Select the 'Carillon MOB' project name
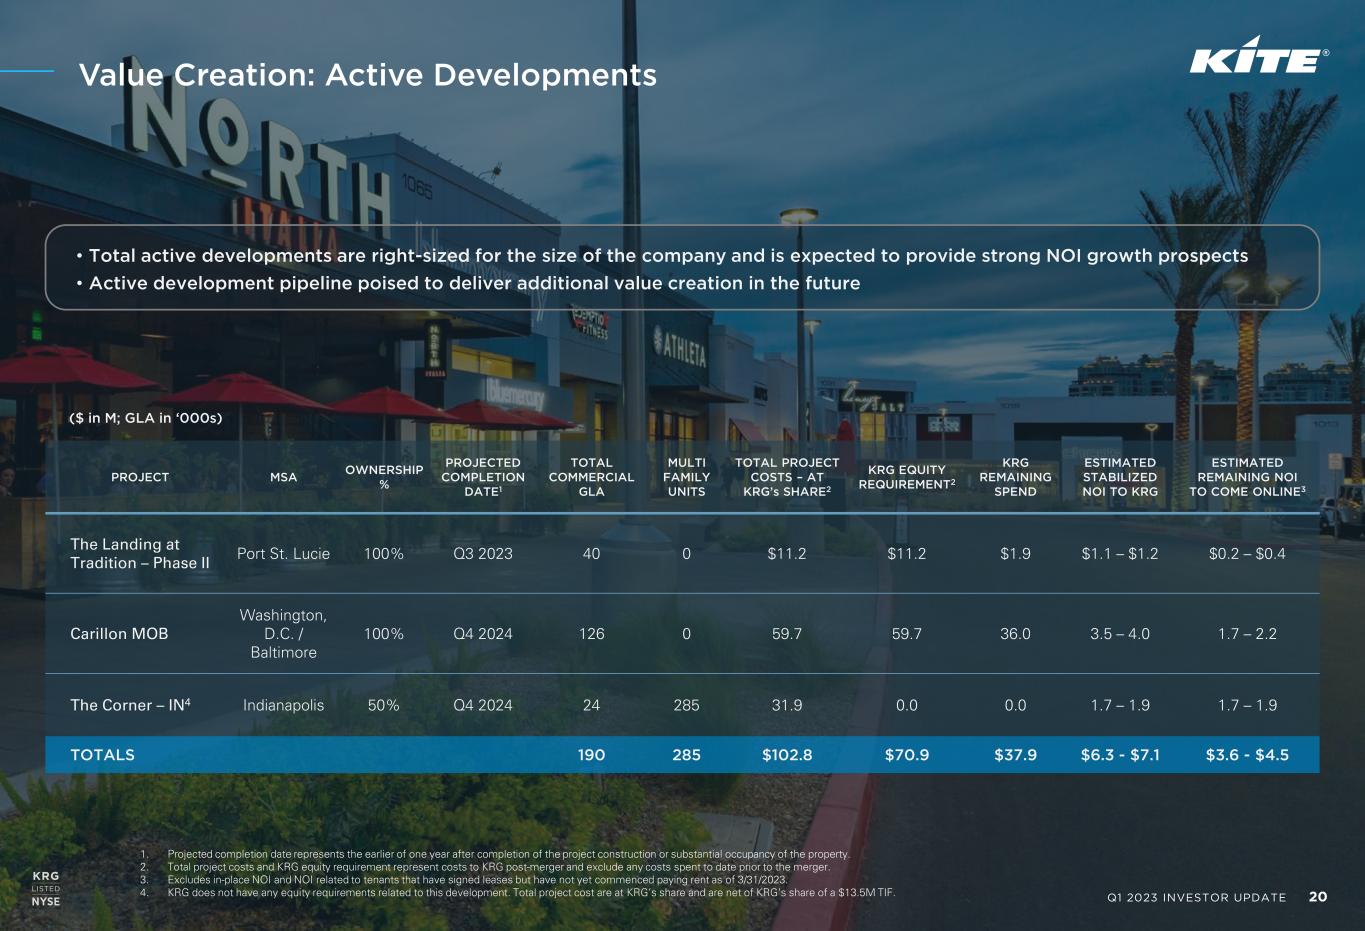1365x931 pixels. tap(119, 634)
